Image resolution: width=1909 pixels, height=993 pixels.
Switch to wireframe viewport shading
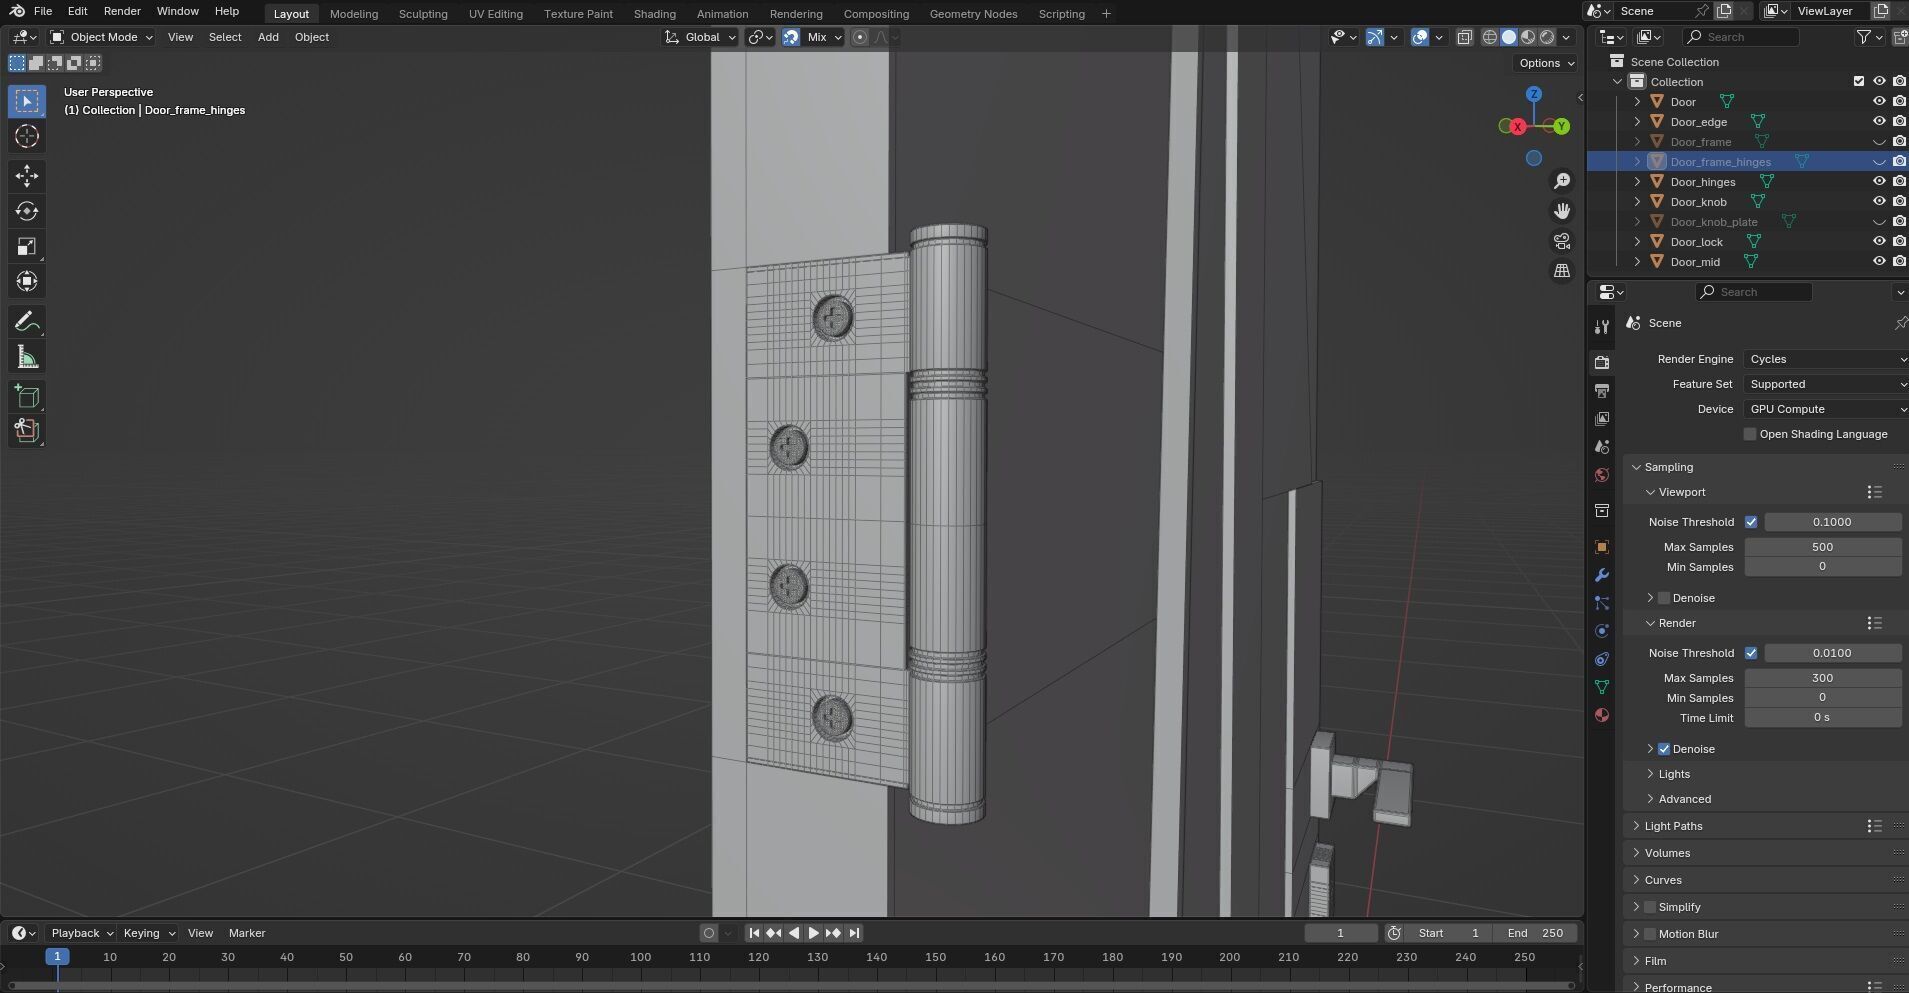pyautogui.click(x=1490, y=37)
